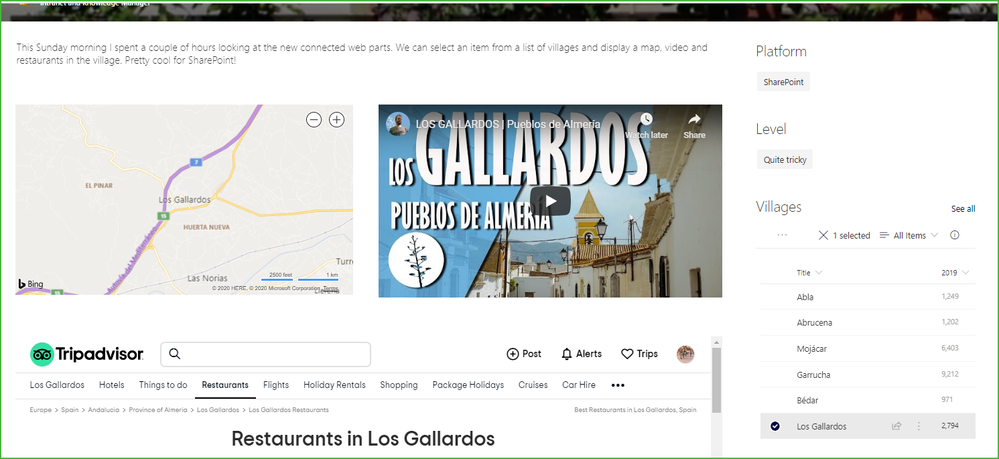Click the 9,212 population value
Viewport: 999px width, 459px height.
[949, 374]
